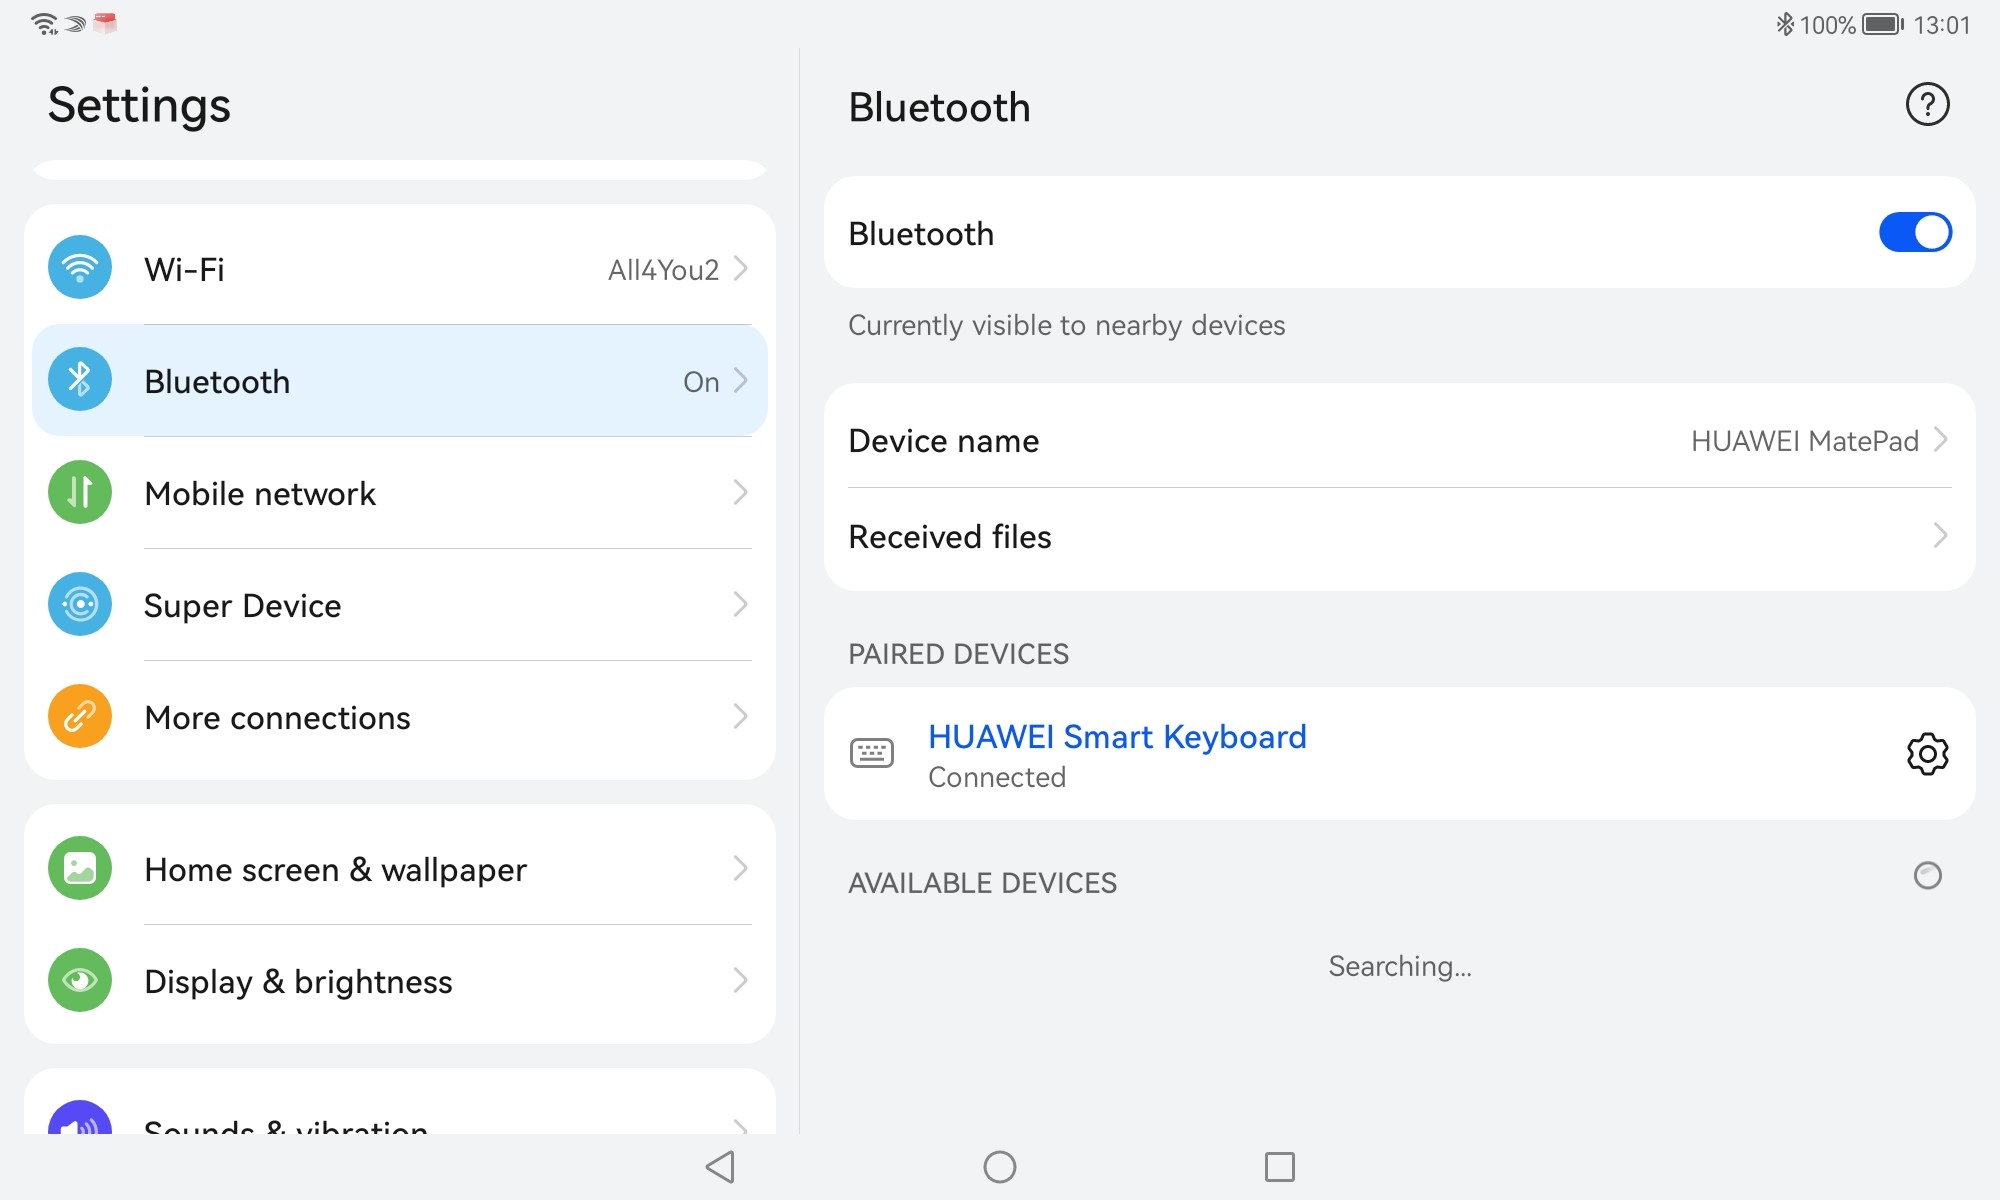The image size is (2000, 1200).
Task: Tap Connected status under Smart Keyboard
Action: tap(997, 777)
